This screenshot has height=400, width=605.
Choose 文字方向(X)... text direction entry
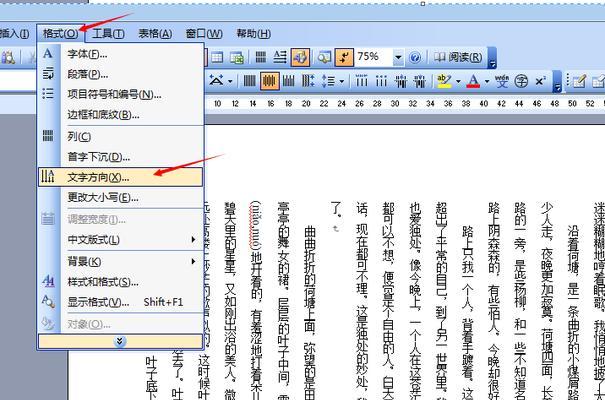point(120,177)
